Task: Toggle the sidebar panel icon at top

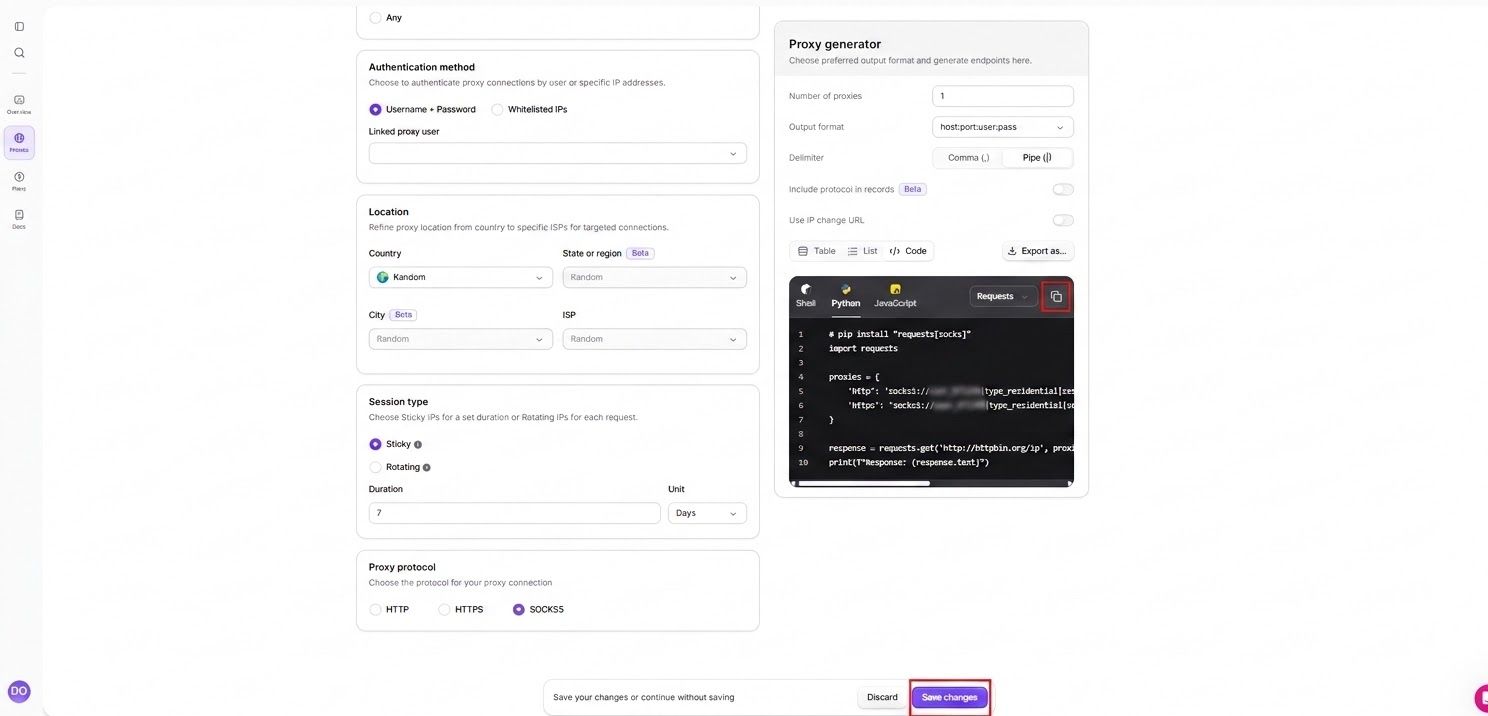Action: pos(19,26)
